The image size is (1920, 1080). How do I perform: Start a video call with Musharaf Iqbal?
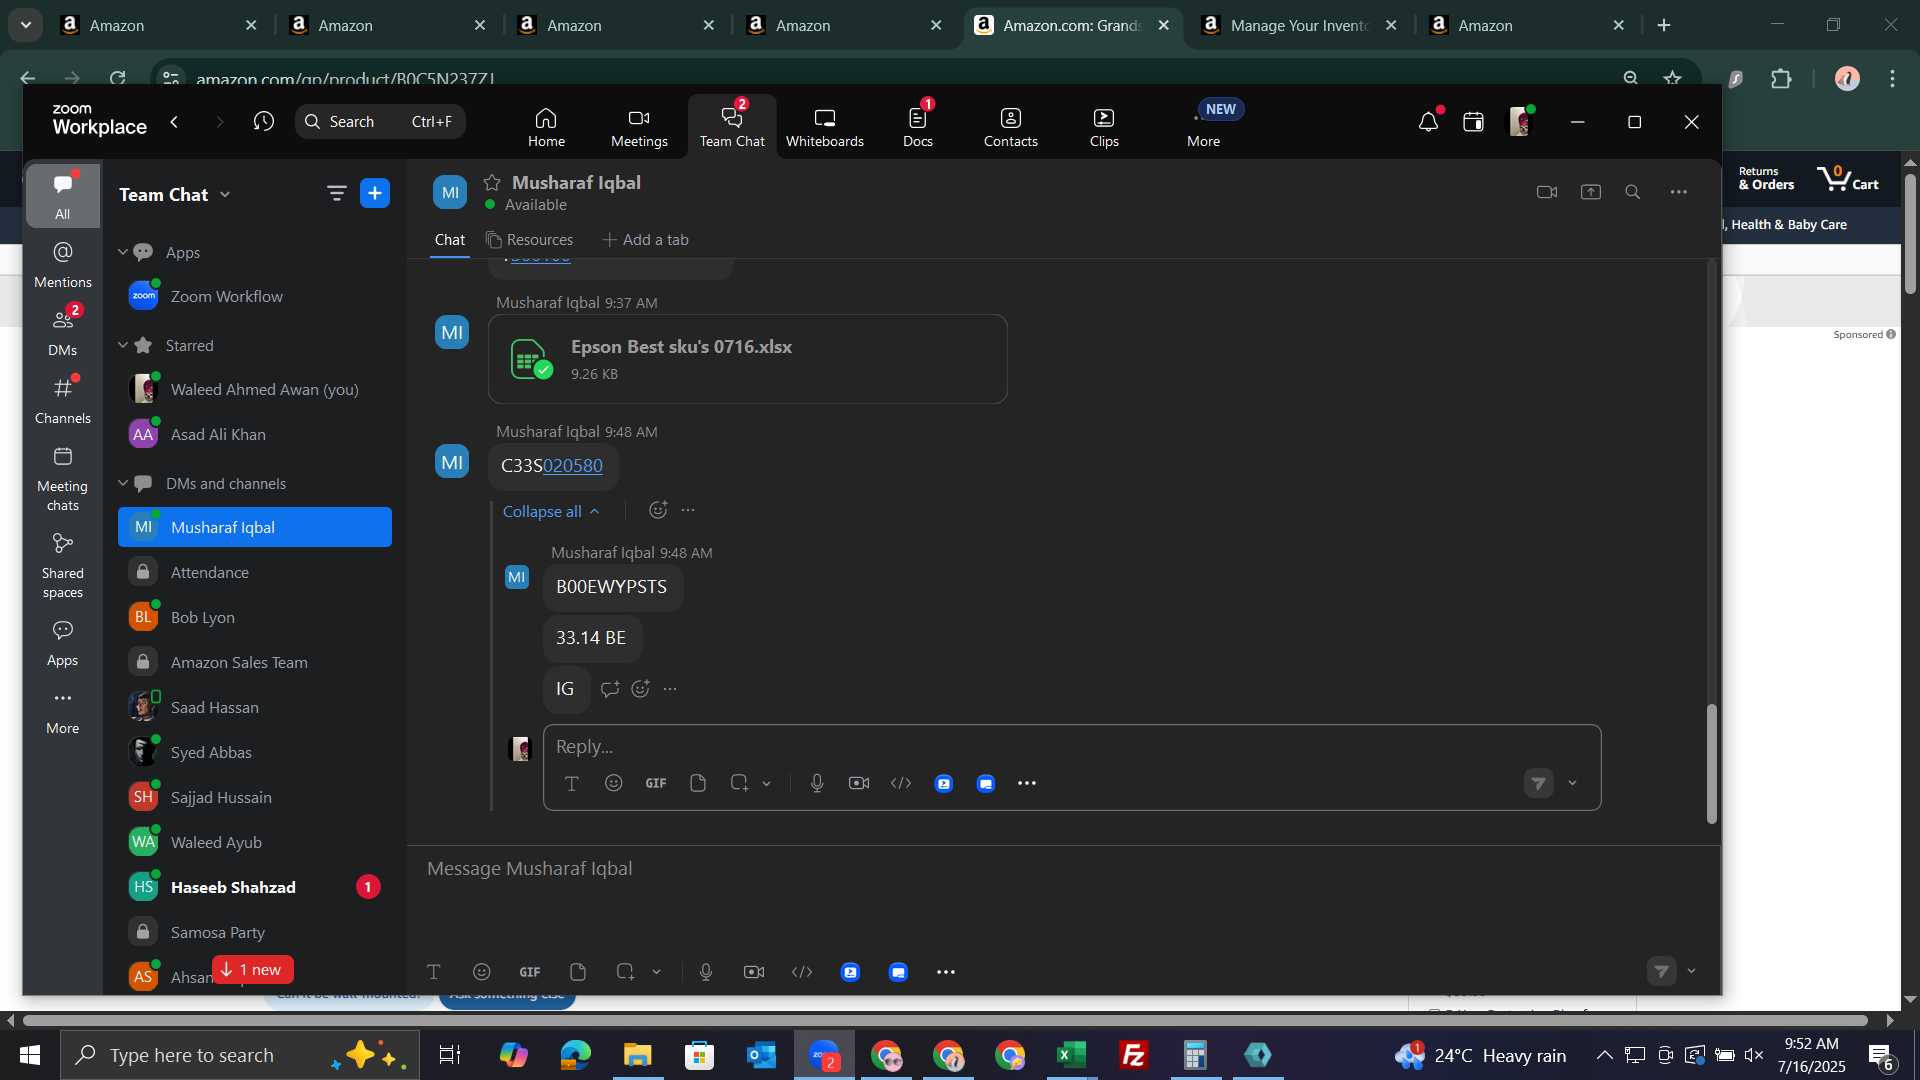point(1547,192)
